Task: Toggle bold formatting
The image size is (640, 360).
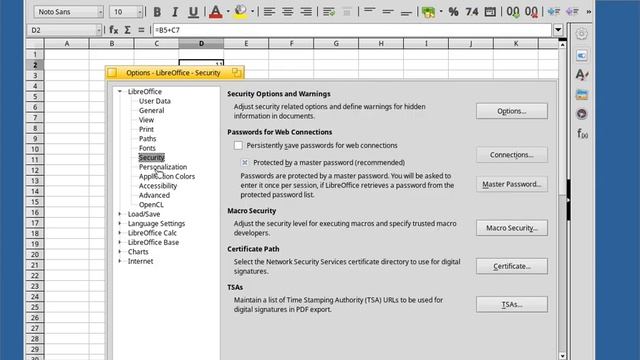Action: pos(157,12)
